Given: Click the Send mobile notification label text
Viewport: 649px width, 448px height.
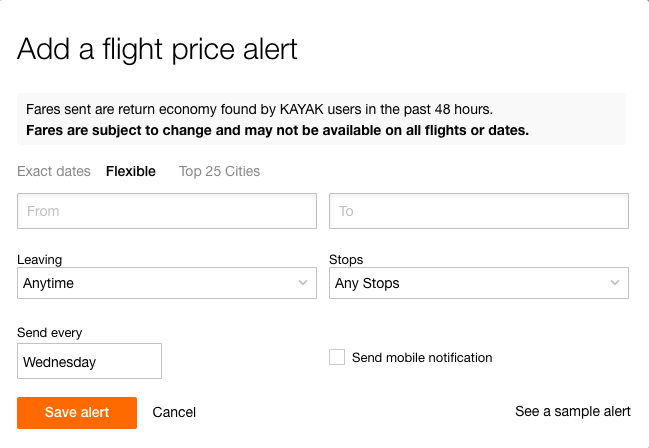Looking at the screenshot, I should pyautogui.click(x=422, y=358).
